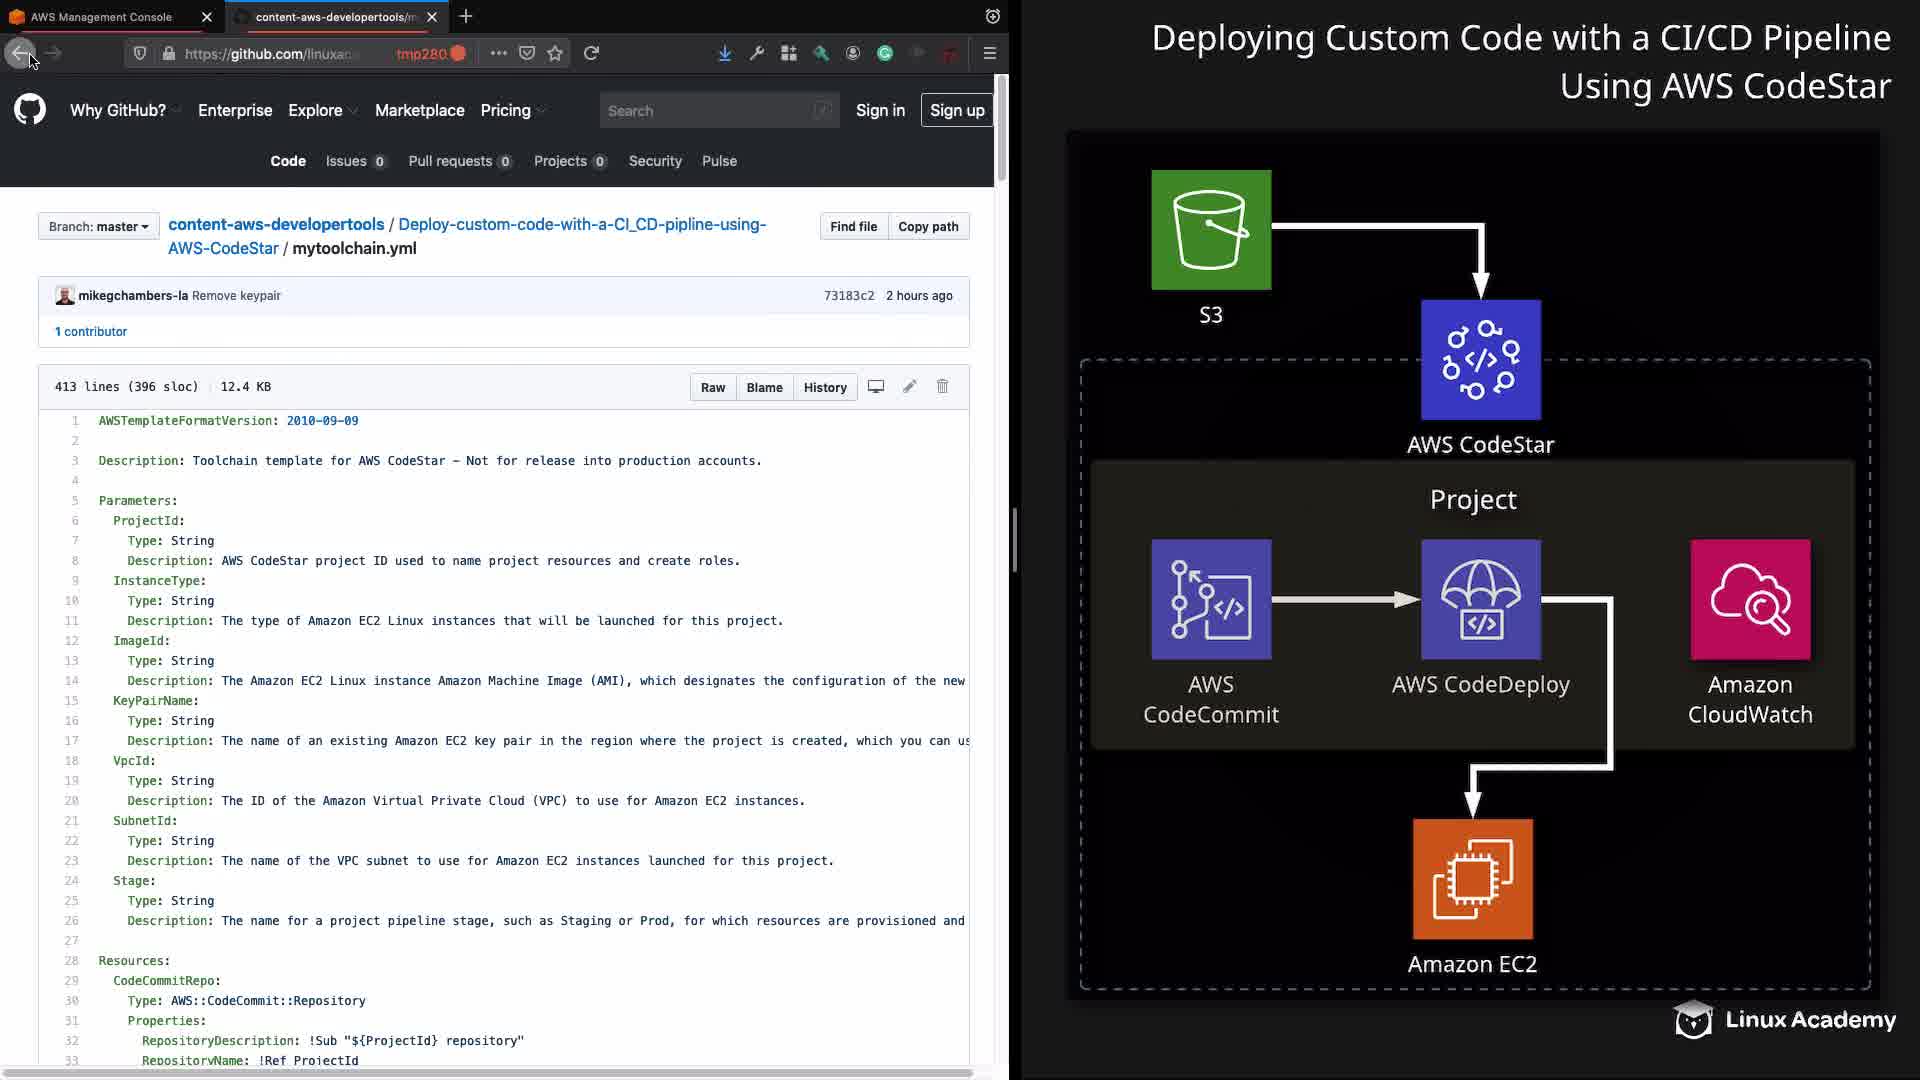The image size is (1920, 1080).
Task: Reload the page with refresh icon
Action: (x=592, y=53)
